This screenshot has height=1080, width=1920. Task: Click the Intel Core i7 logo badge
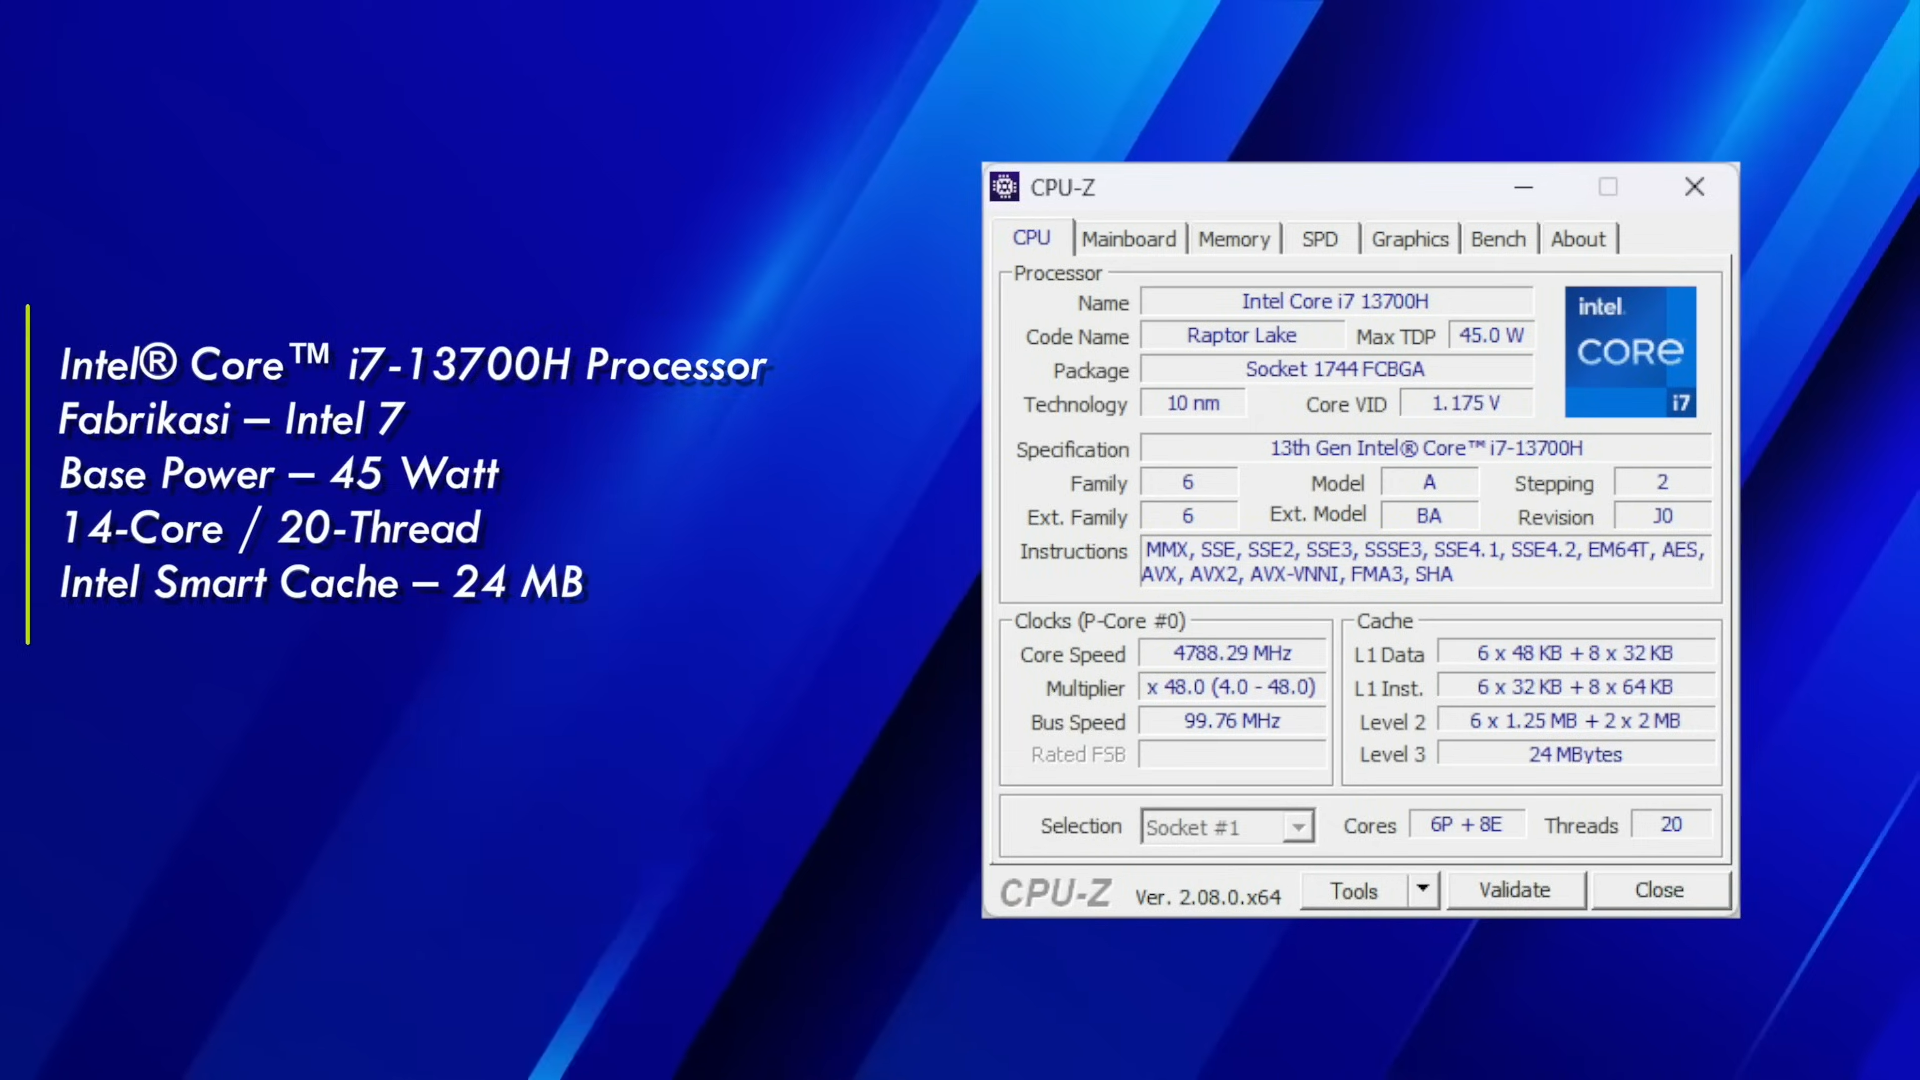tap(1630, 352)
